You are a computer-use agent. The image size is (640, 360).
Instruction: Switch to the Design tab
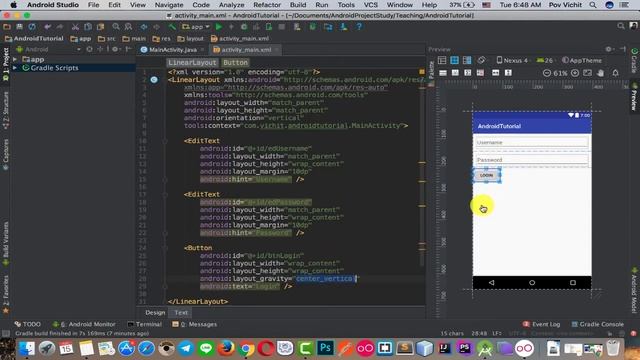155,313
